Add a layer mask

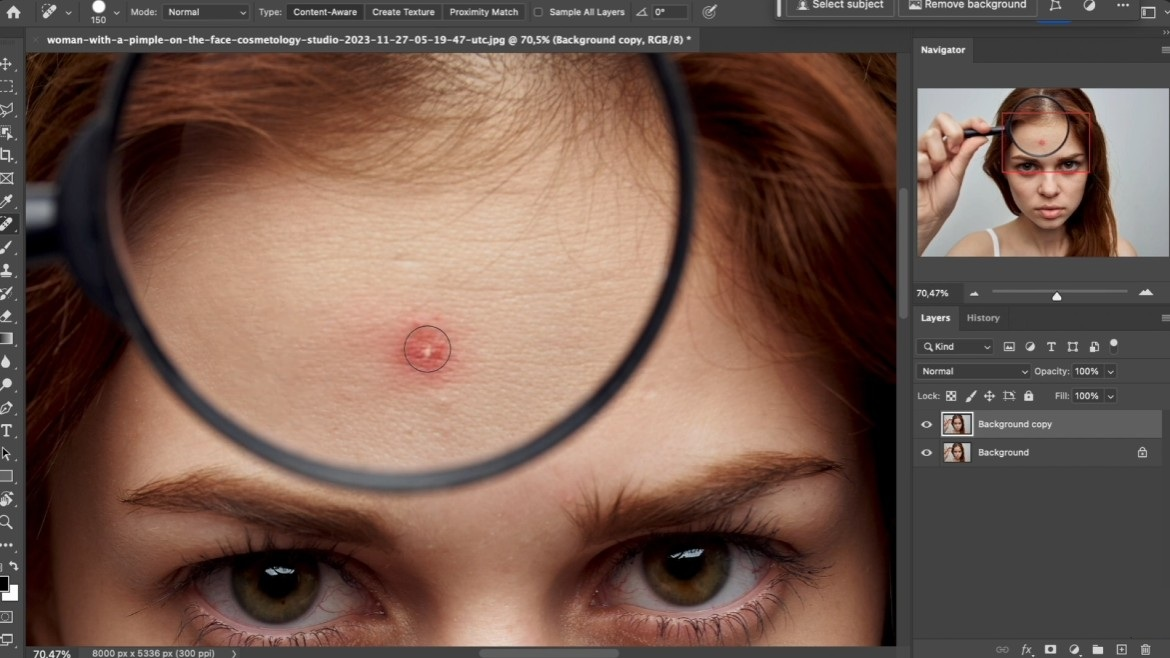point(1050,650)
